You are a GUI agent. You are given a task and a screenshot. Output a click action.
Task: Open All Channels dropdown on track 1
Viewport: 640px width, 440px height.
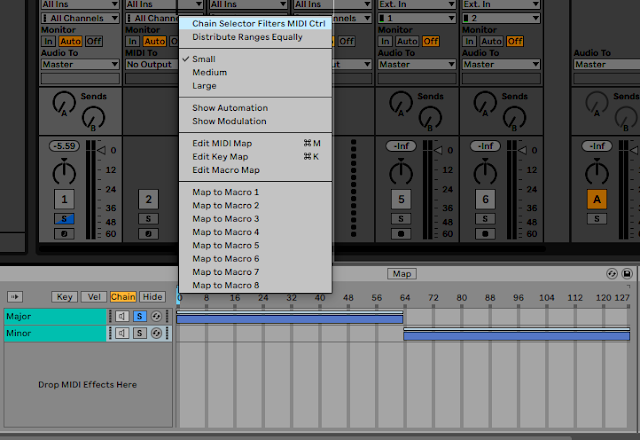point(80,18)
